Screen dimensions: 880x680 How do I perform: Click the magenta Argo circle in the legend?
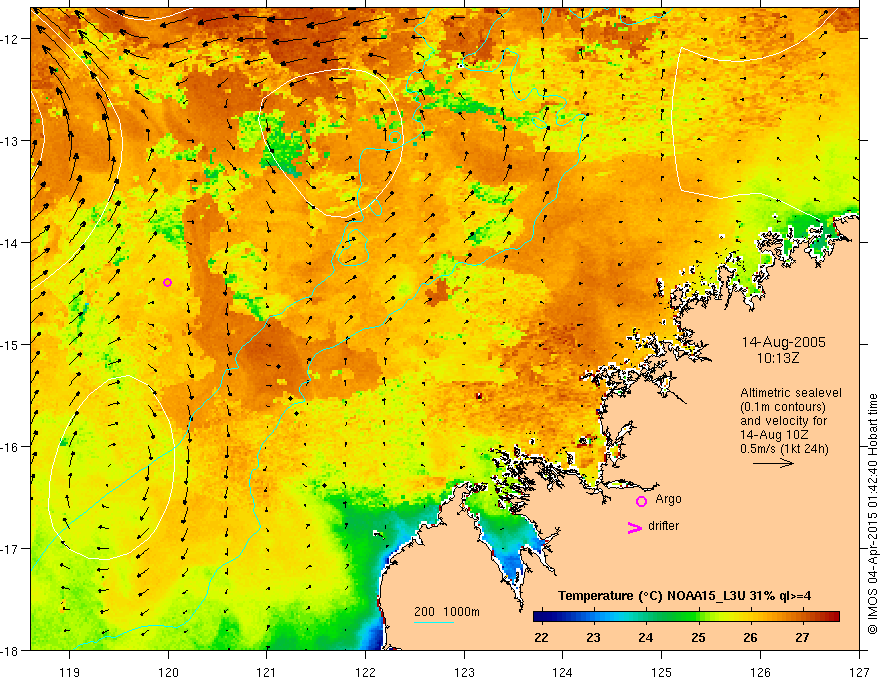coord(641,501)
